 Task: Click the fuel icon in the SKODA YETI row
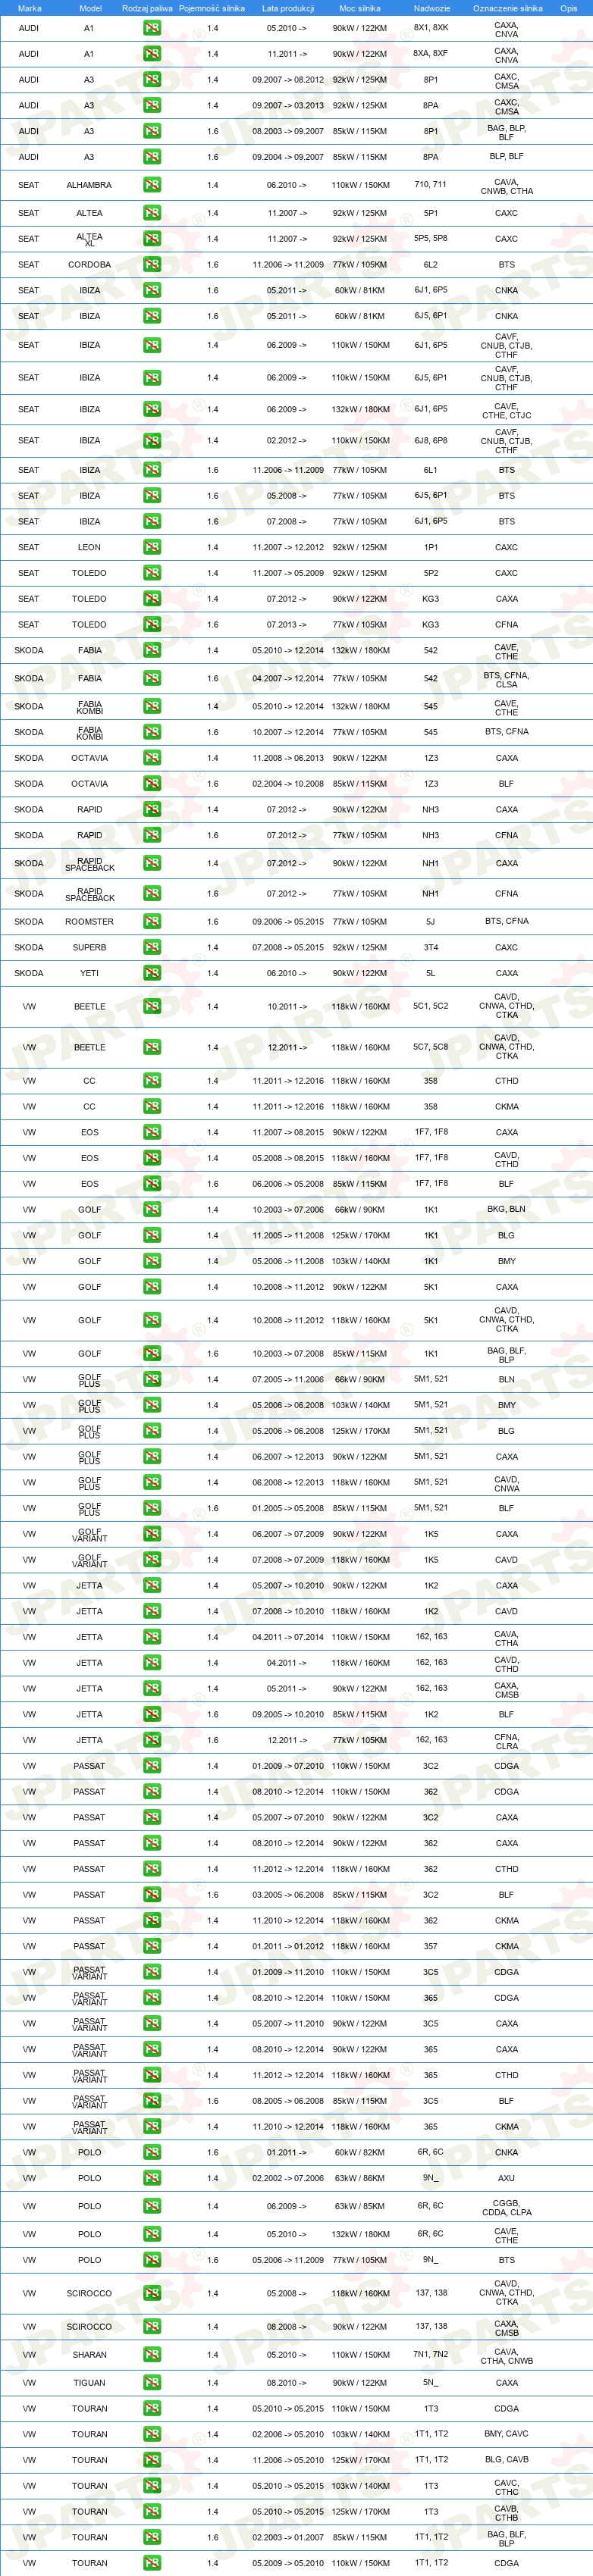[152, 973]
